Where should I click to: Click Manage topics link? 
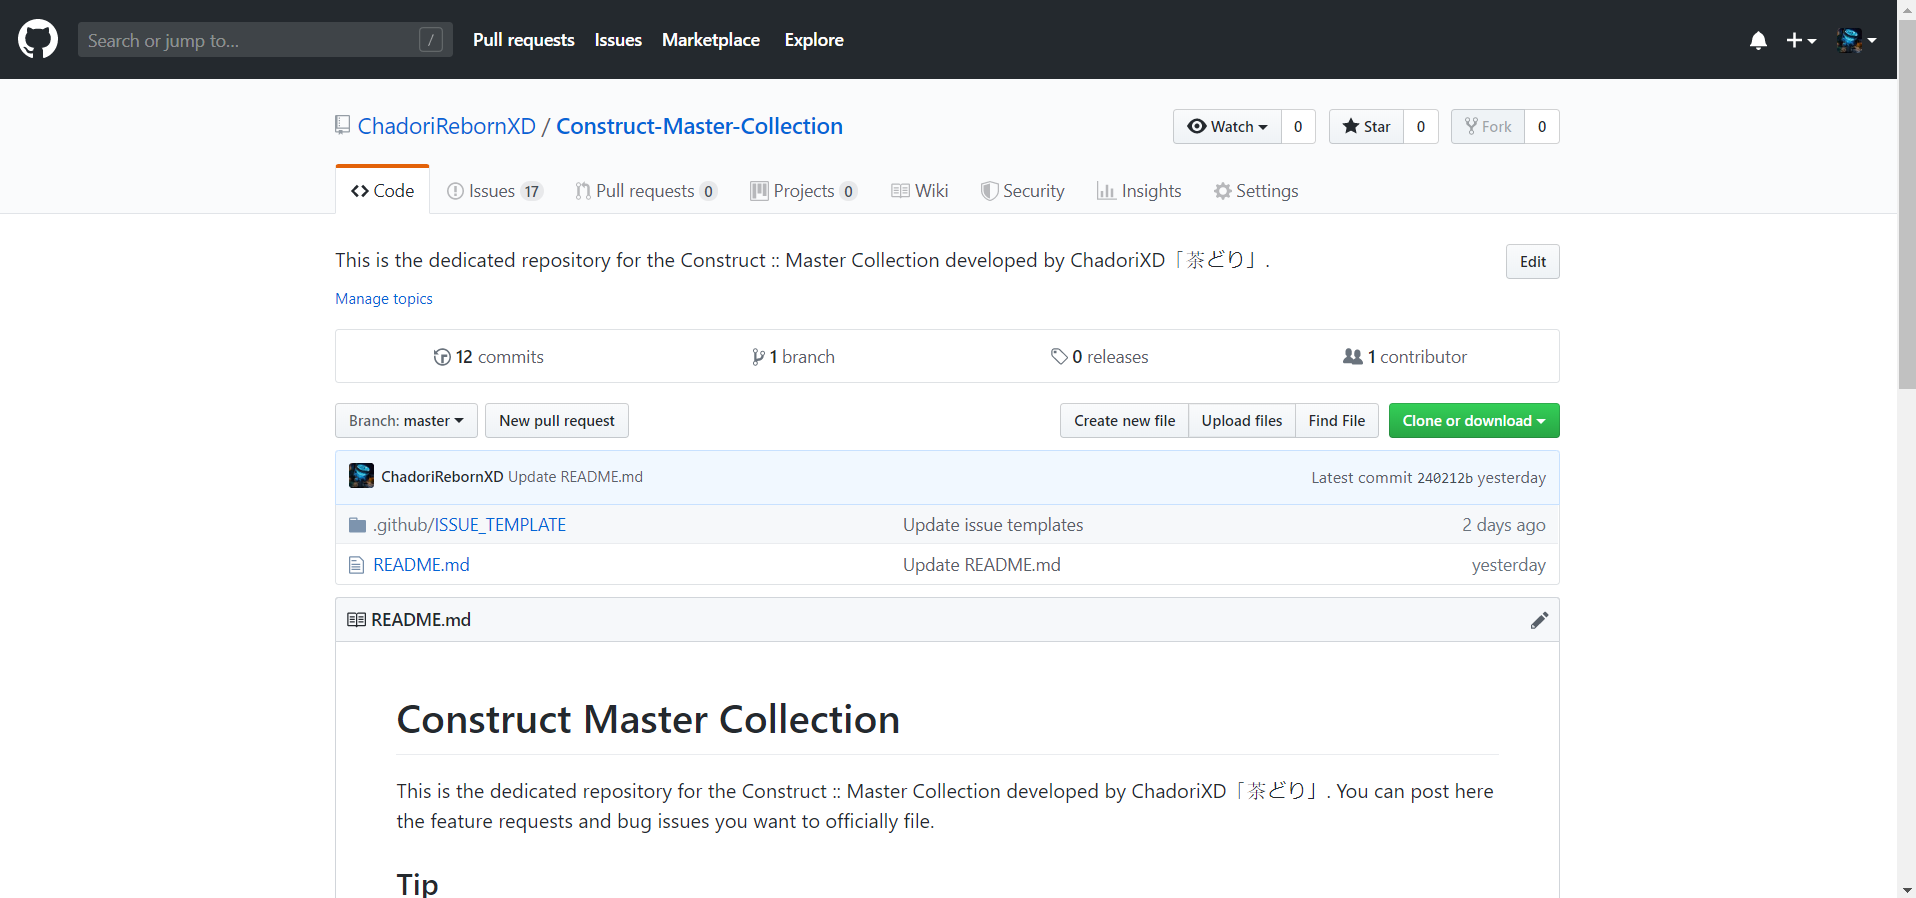pos(384,299)
